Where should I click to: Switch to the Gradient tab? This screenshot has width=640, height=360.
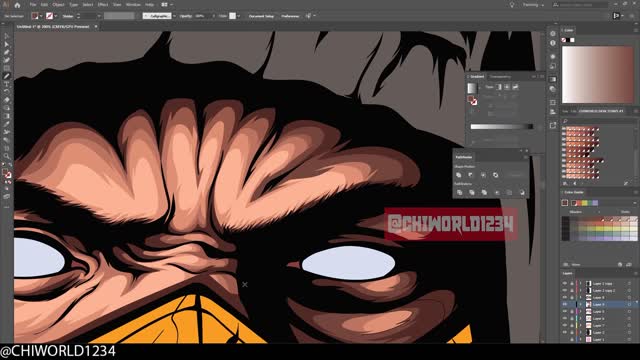pyautogui.click(x=477, y=76)
